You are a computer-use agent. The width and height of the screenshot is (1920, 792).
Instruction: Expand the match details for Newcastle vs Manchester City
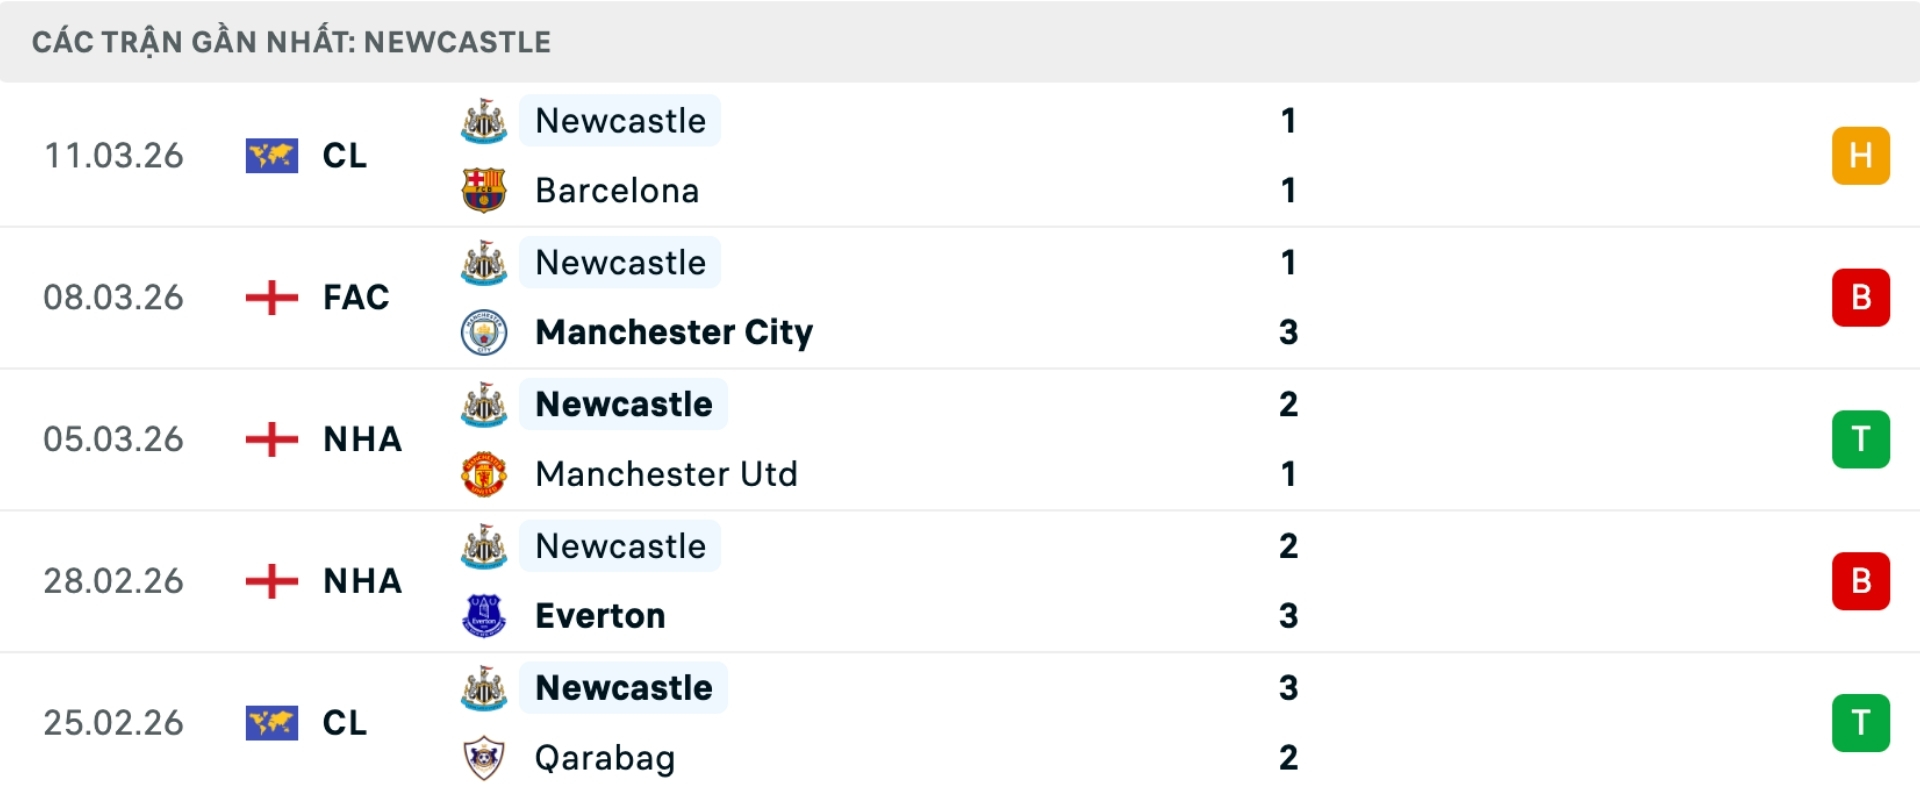960,297
